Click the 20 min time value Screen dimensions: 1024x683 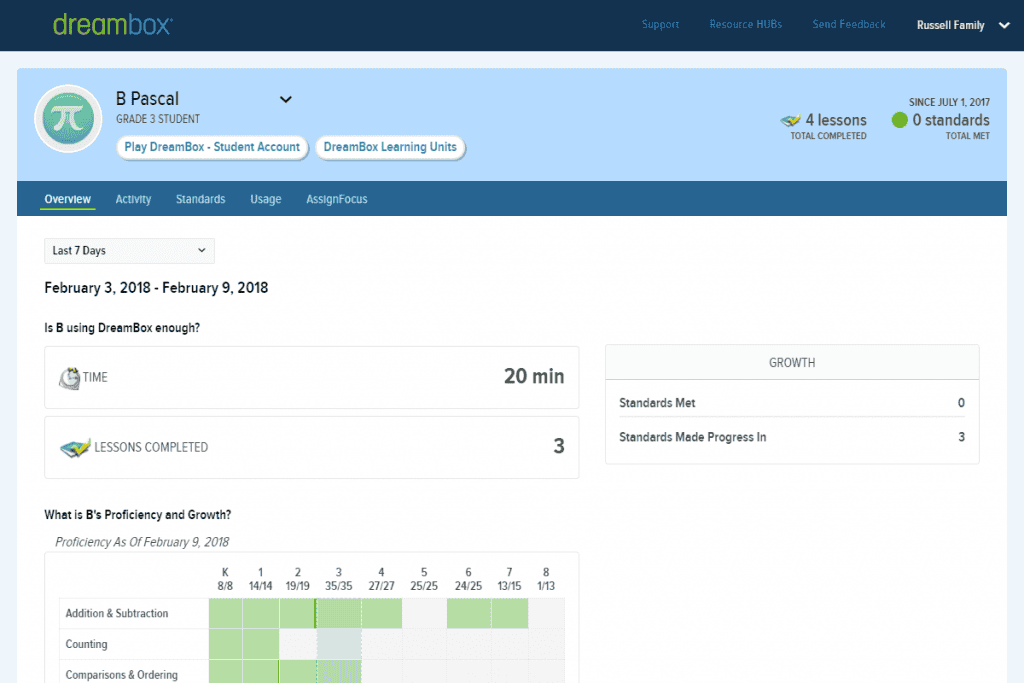click(x=534, y=376)
